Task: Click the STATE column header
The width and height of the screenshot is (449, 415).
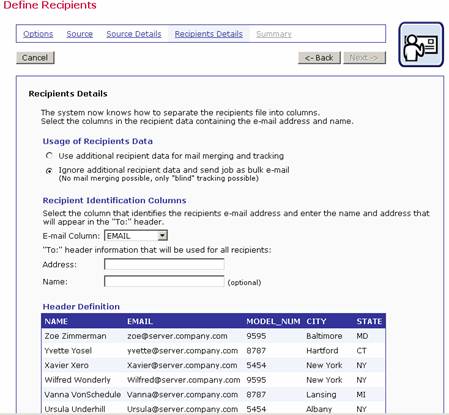Action: pos(369,321)
